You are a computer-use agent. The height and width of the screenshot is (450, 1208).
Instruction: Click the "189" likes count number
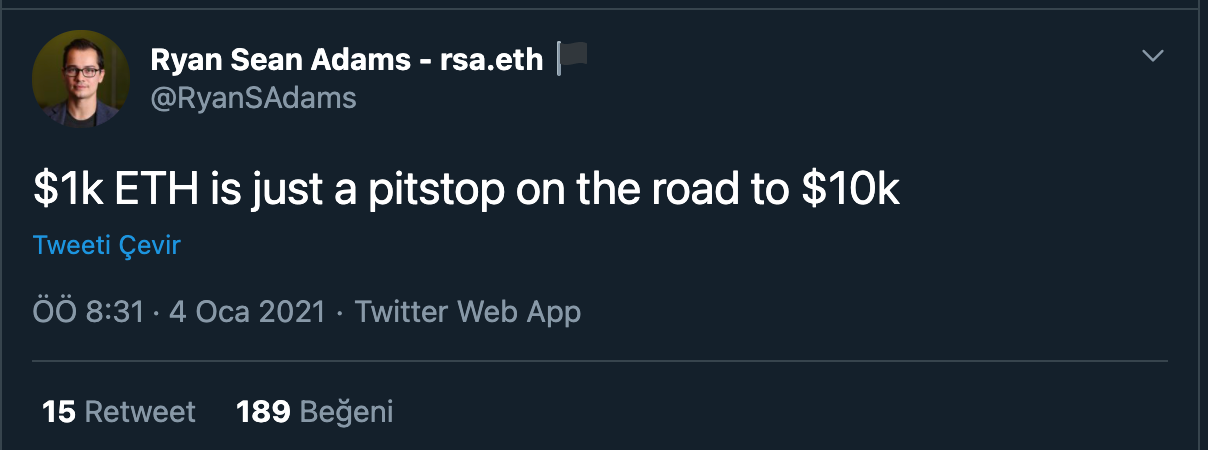pos(263,411)
